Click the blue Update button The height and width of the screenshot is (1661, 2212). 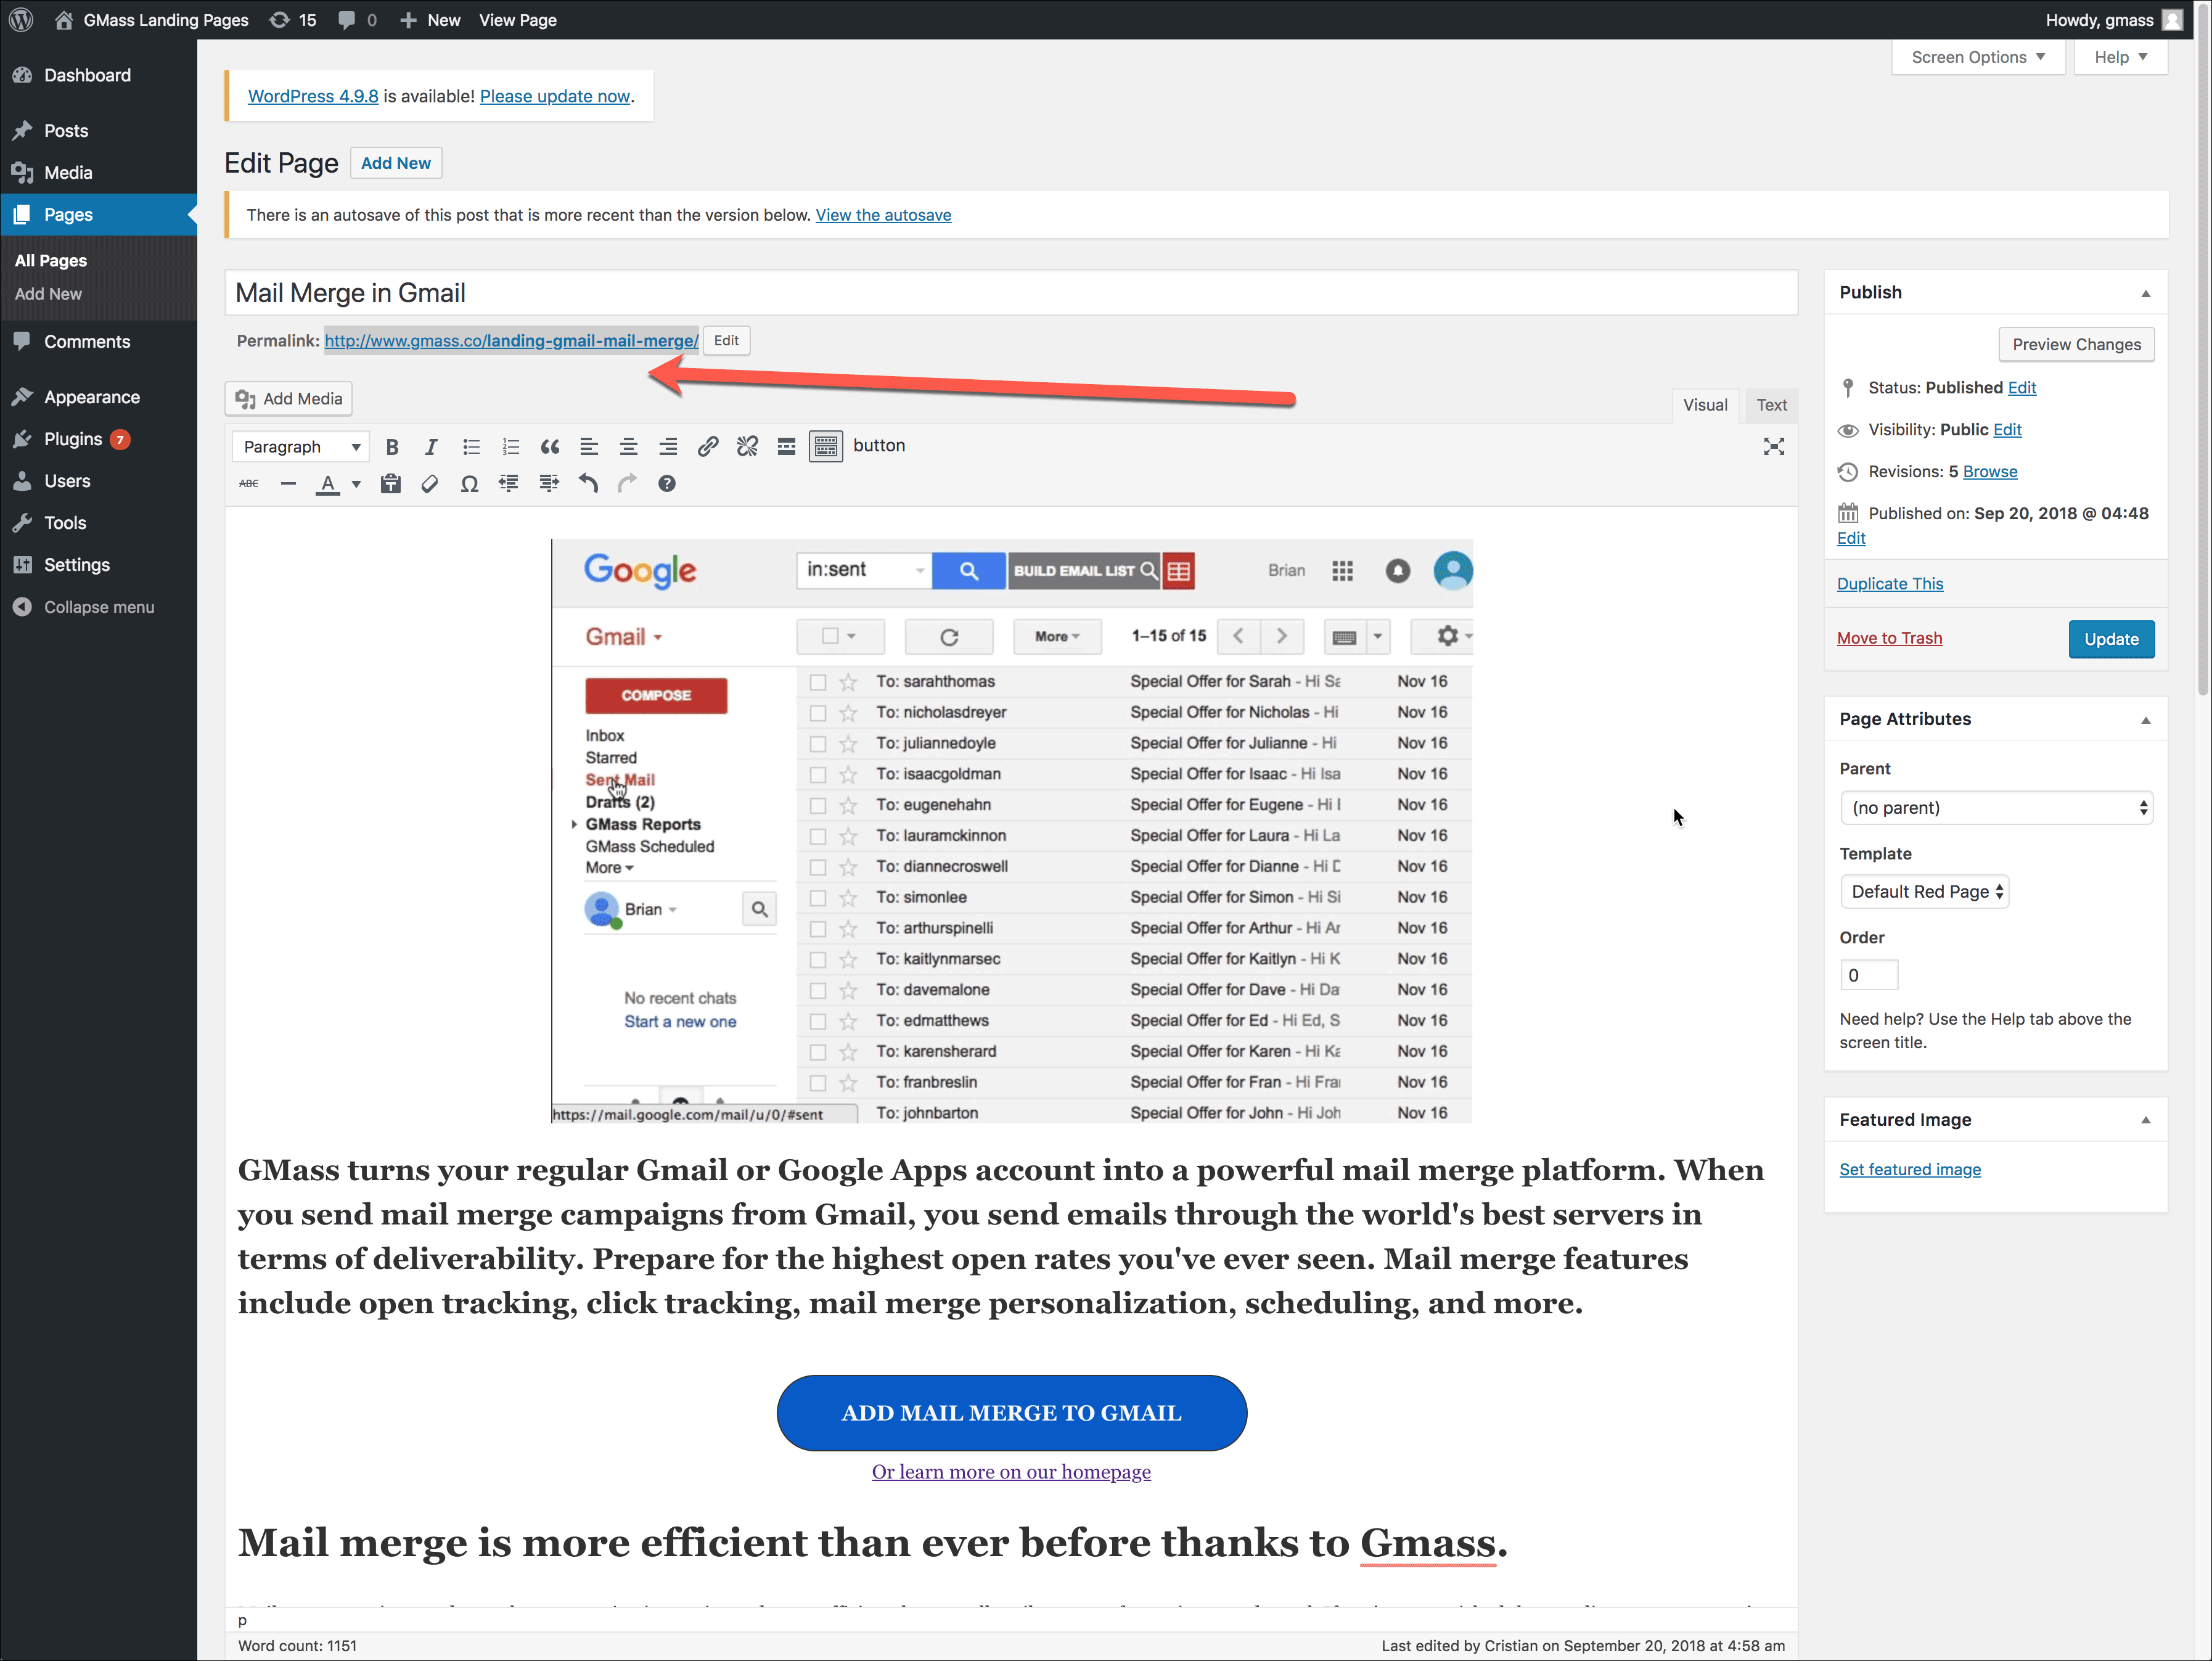click(x=2110, y=640)
